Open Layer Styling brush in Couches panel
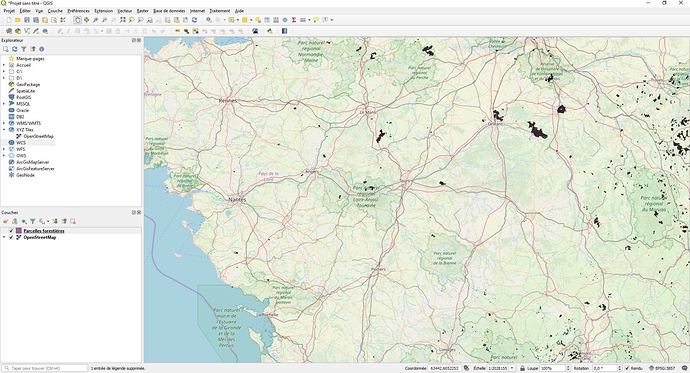690x373 pixels. [x=6, y=221]
